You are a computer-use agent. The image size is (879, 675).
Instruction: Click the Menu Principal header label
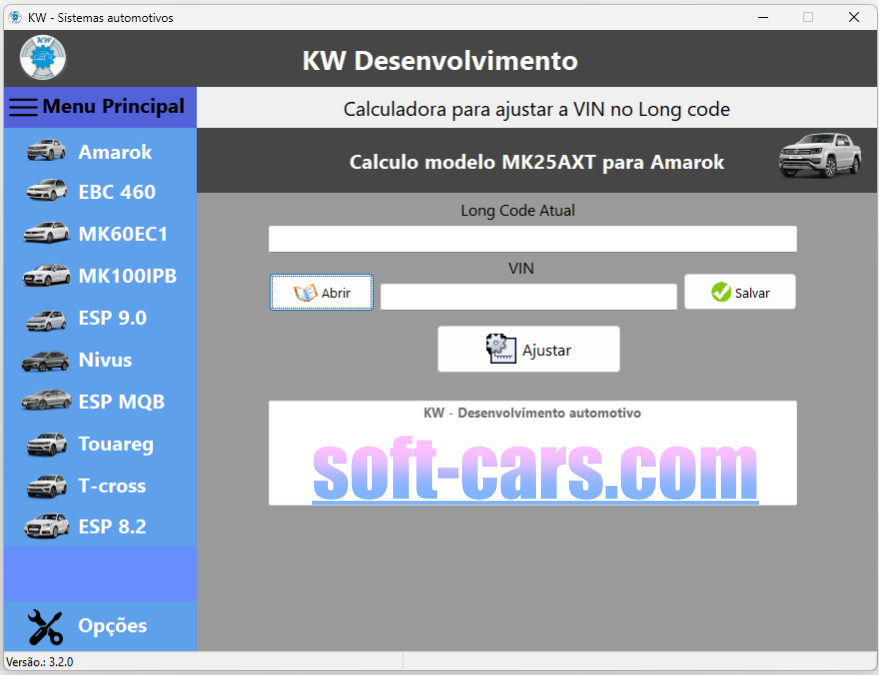[x=113, y=106]
